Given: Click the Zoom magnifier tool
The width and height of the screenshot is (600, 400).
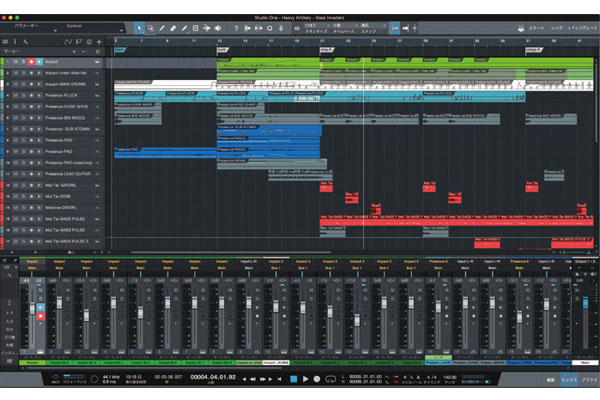Looking at the screenshot, I should [269, 28].
